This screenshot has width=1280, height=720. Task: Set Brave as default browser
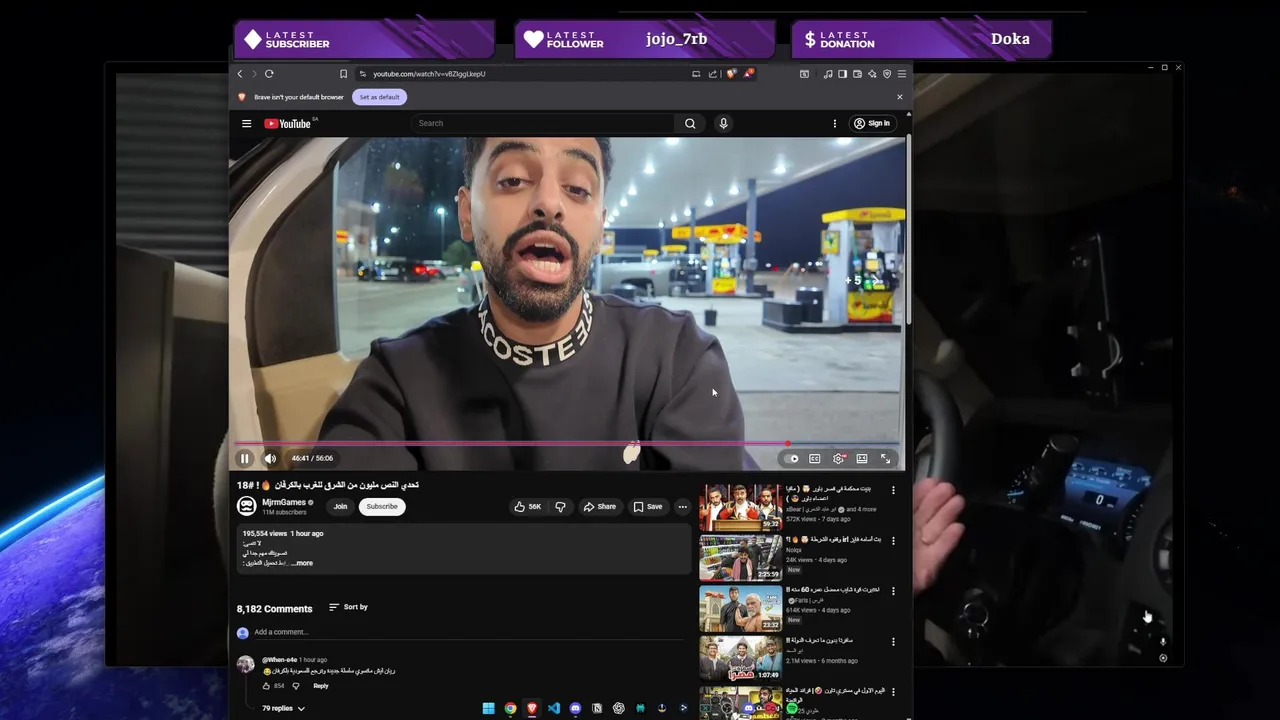click(379, 97)
